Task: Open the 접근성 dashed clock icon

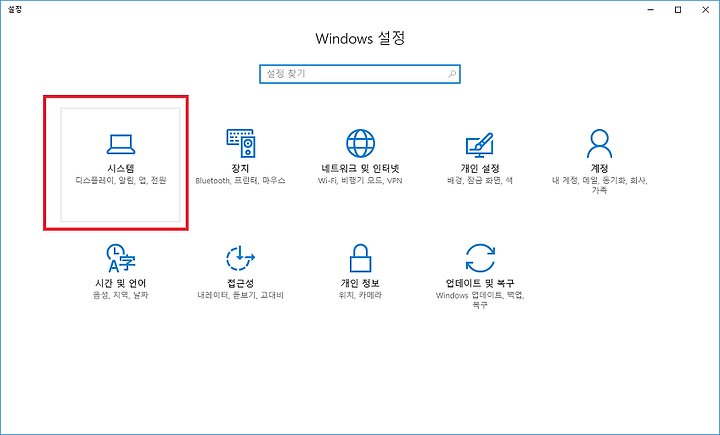Action: pos(241,259)
